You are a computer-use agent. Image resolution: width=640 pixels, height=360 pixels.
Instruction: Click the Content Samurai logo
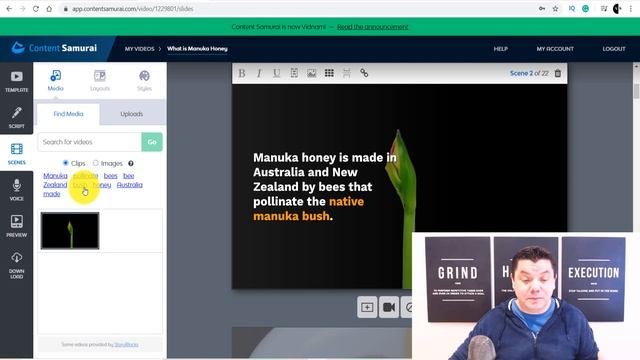point(54,48)
